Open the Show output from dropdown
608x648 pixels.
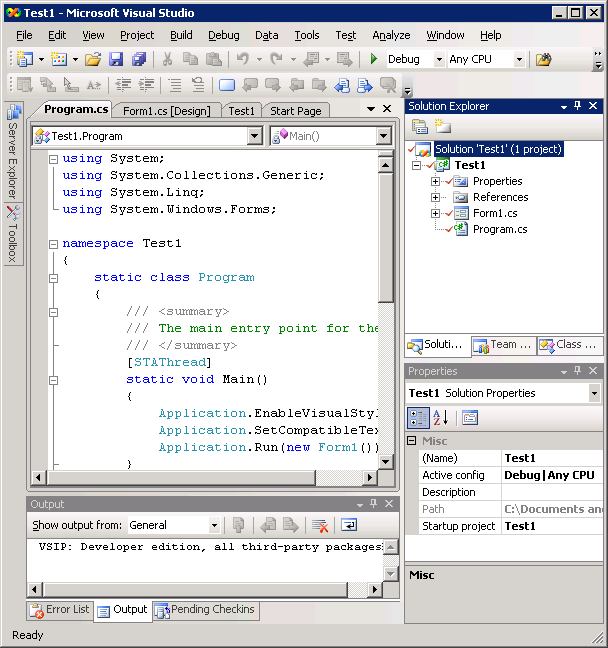coord(214,525)
